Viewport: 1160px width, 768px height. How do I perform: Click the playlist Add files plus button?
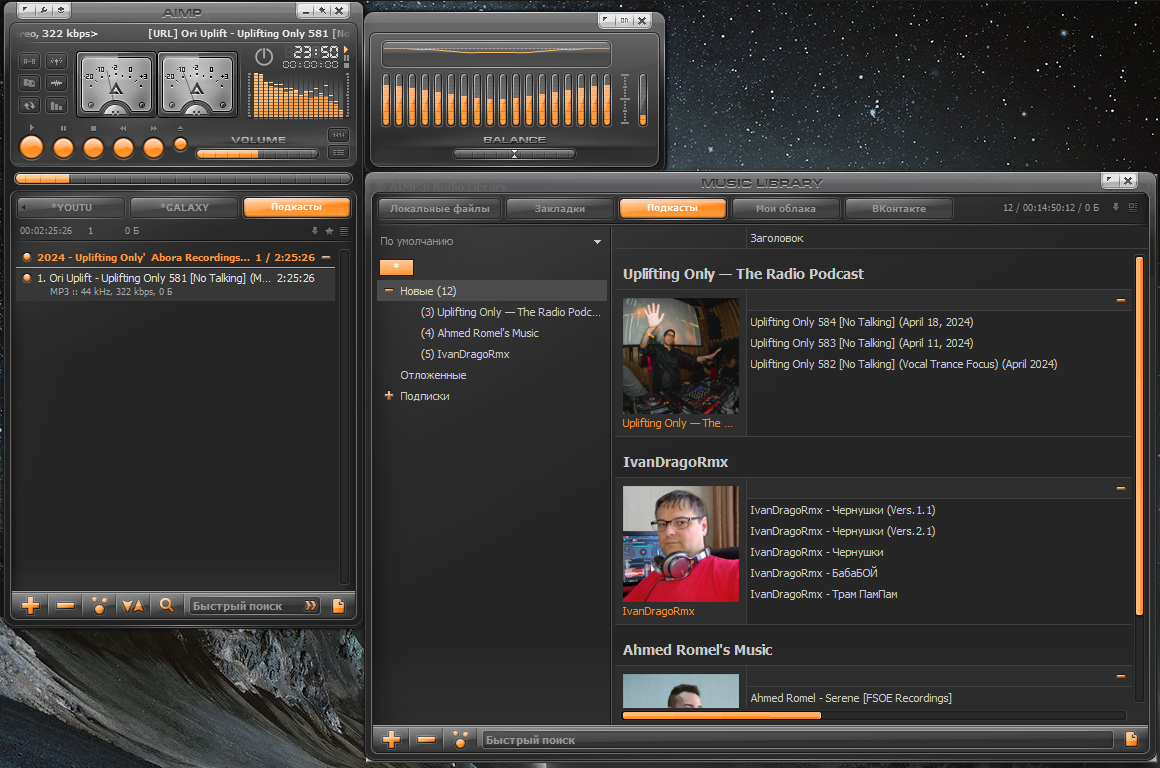(30, 606)
